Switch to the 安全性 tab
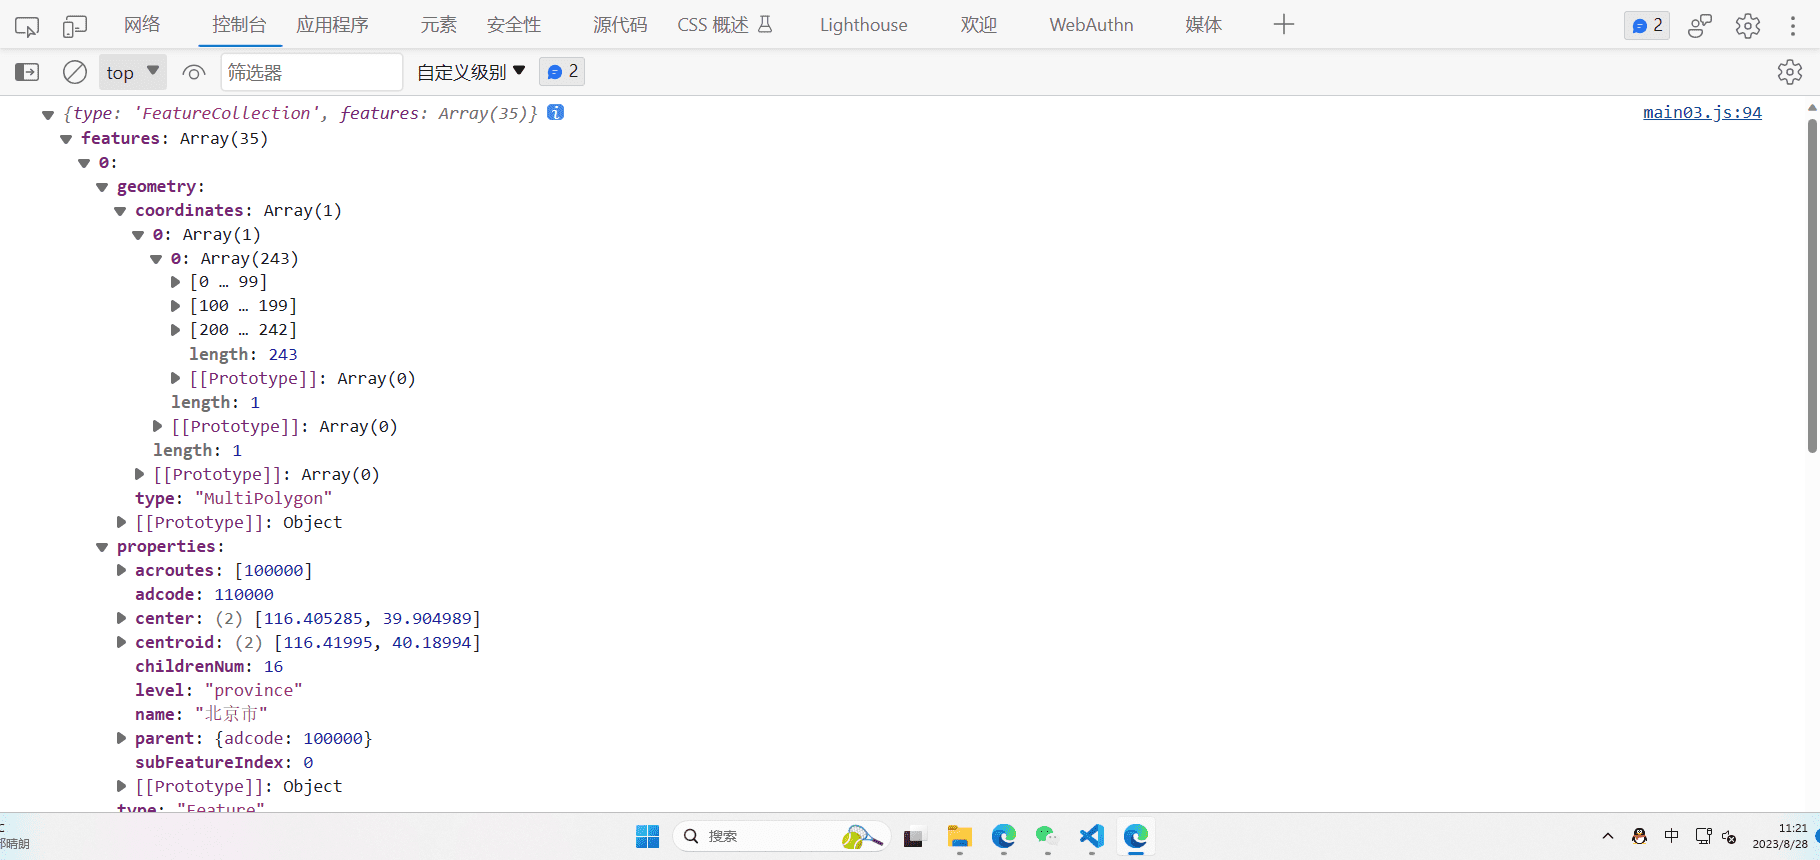Viewport: 1820px width, 860px height. coord(514,25)
